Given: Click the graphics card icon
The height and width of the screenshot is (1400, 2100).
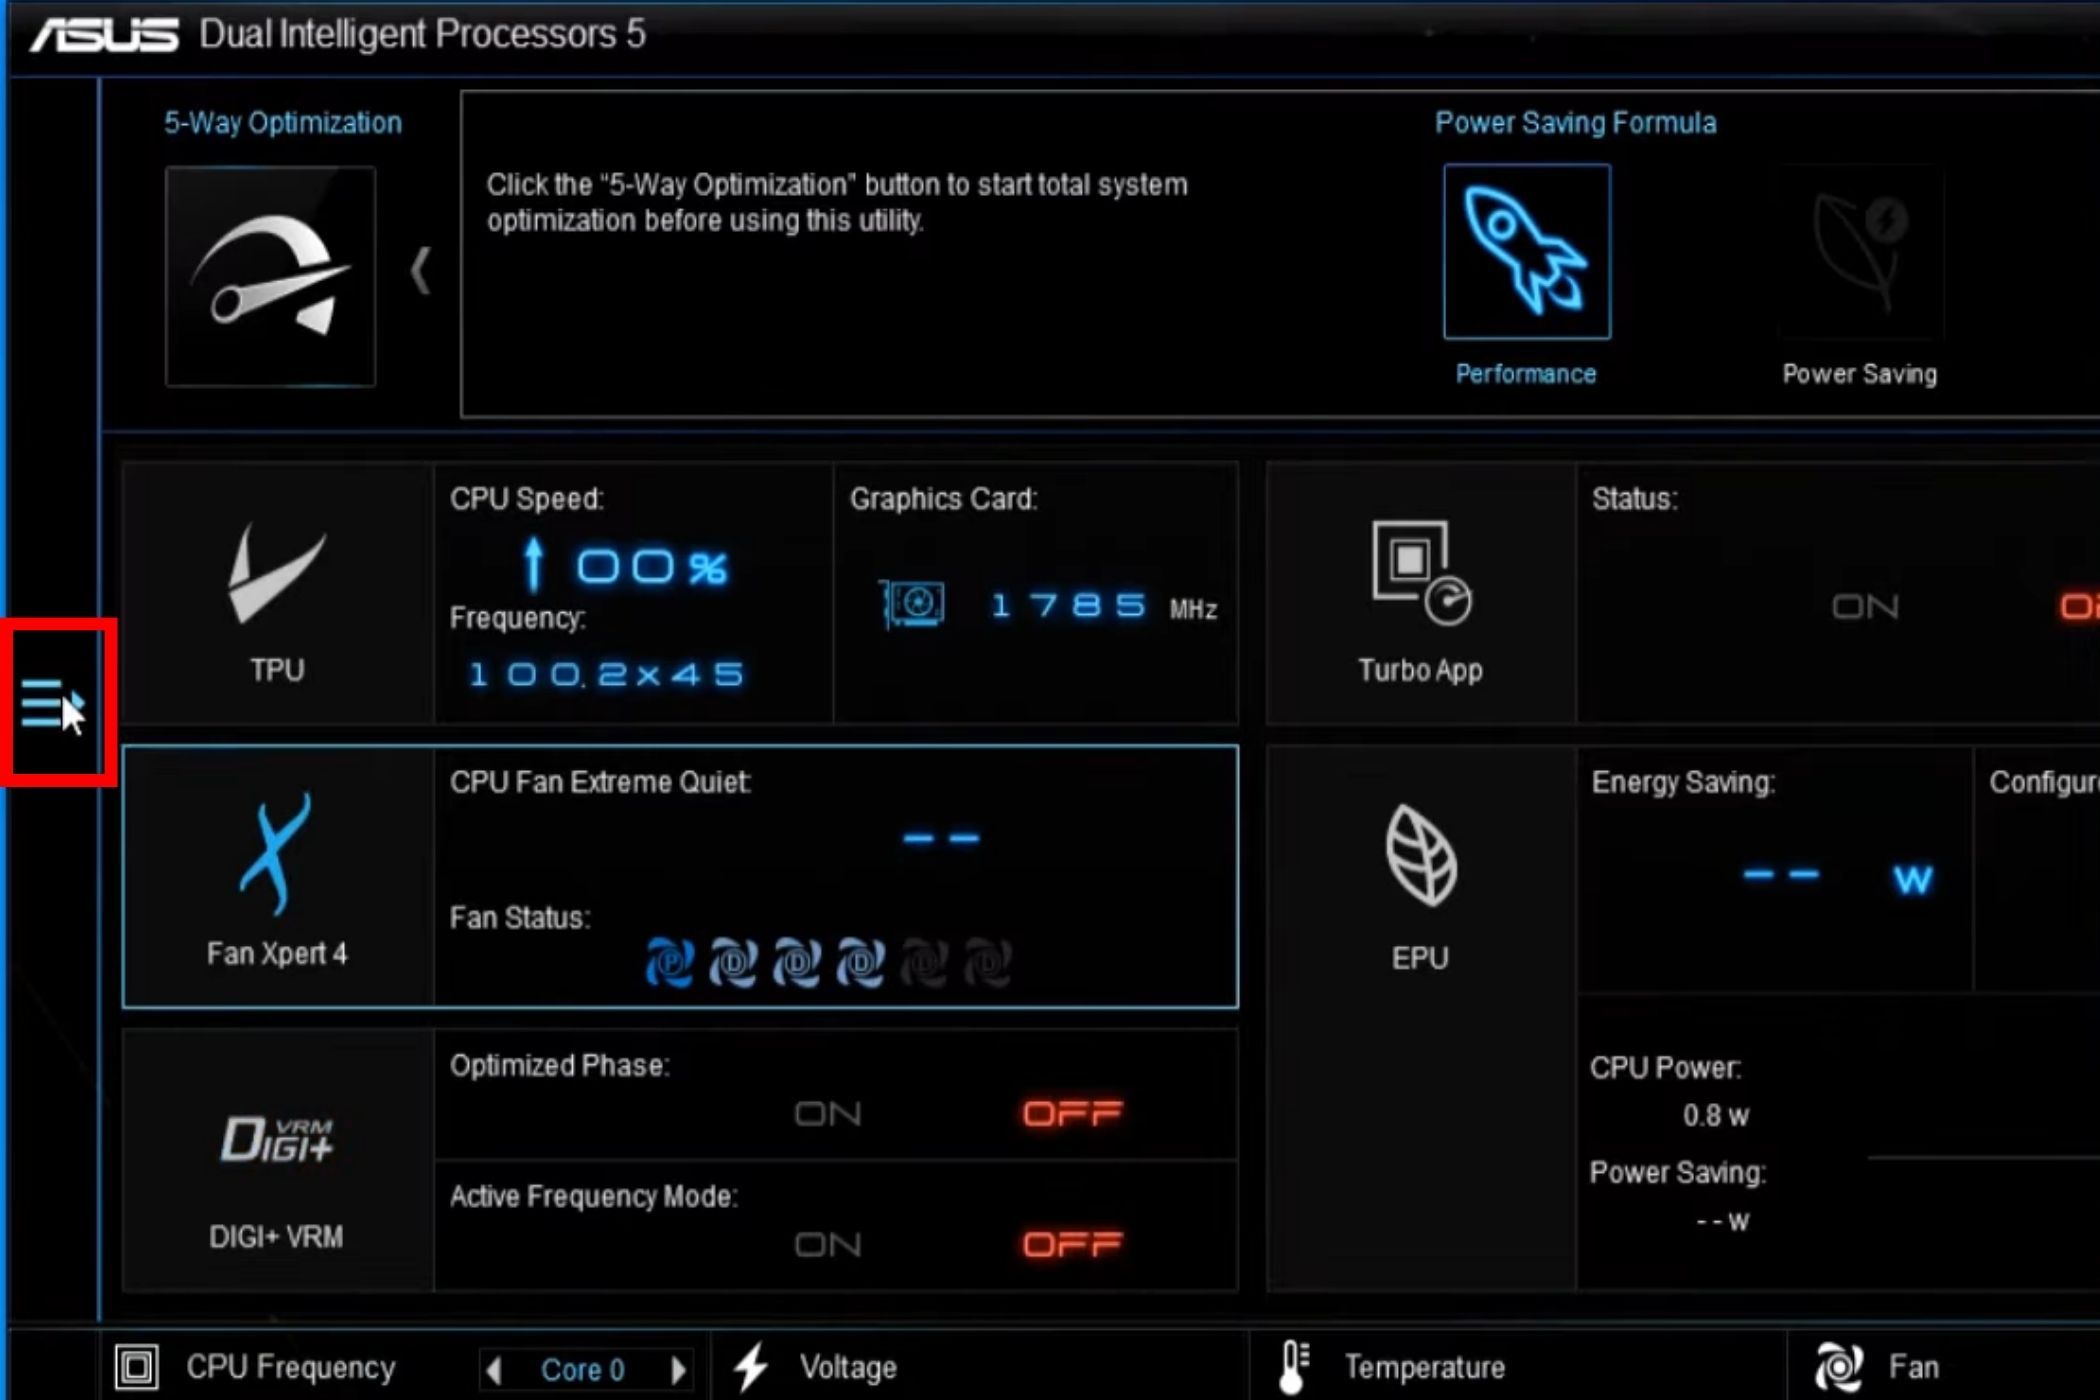Looking at the screenshot, I should (x=912, y=604).
